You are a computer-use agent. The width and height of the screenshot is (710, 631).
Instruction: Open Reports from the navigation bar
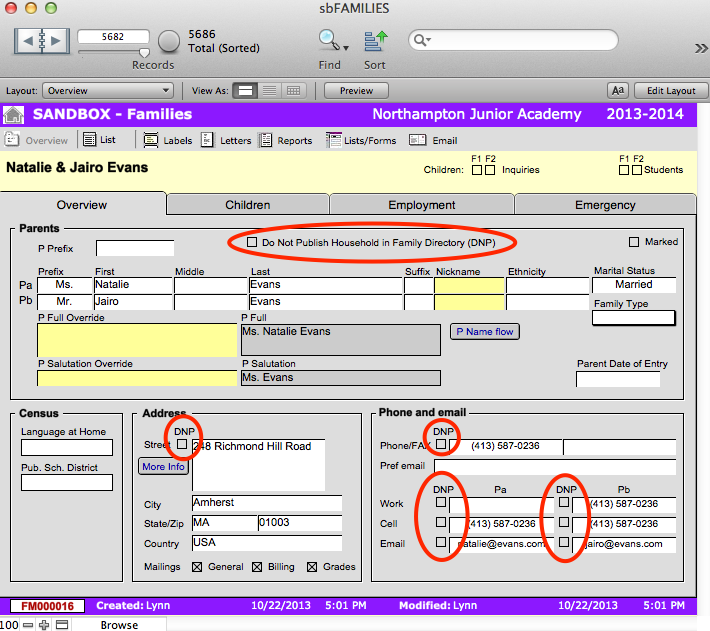point(265,141)
